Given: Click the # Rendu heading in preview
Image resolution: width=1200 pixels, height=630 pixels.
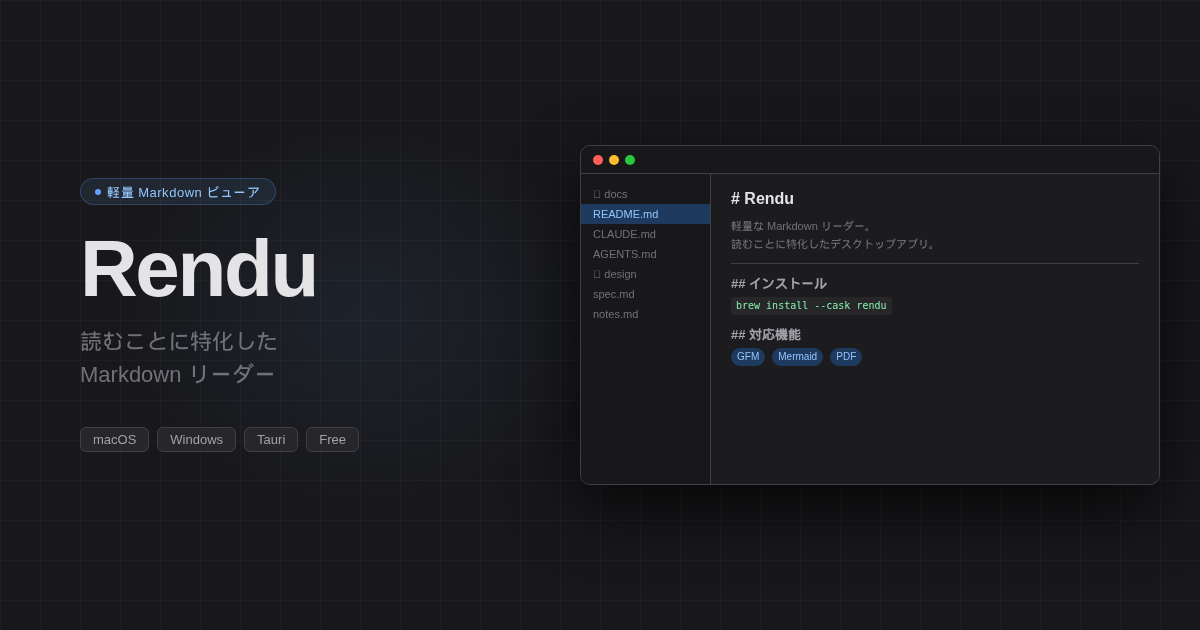Looking at the screenshot, I should [762, 199].
